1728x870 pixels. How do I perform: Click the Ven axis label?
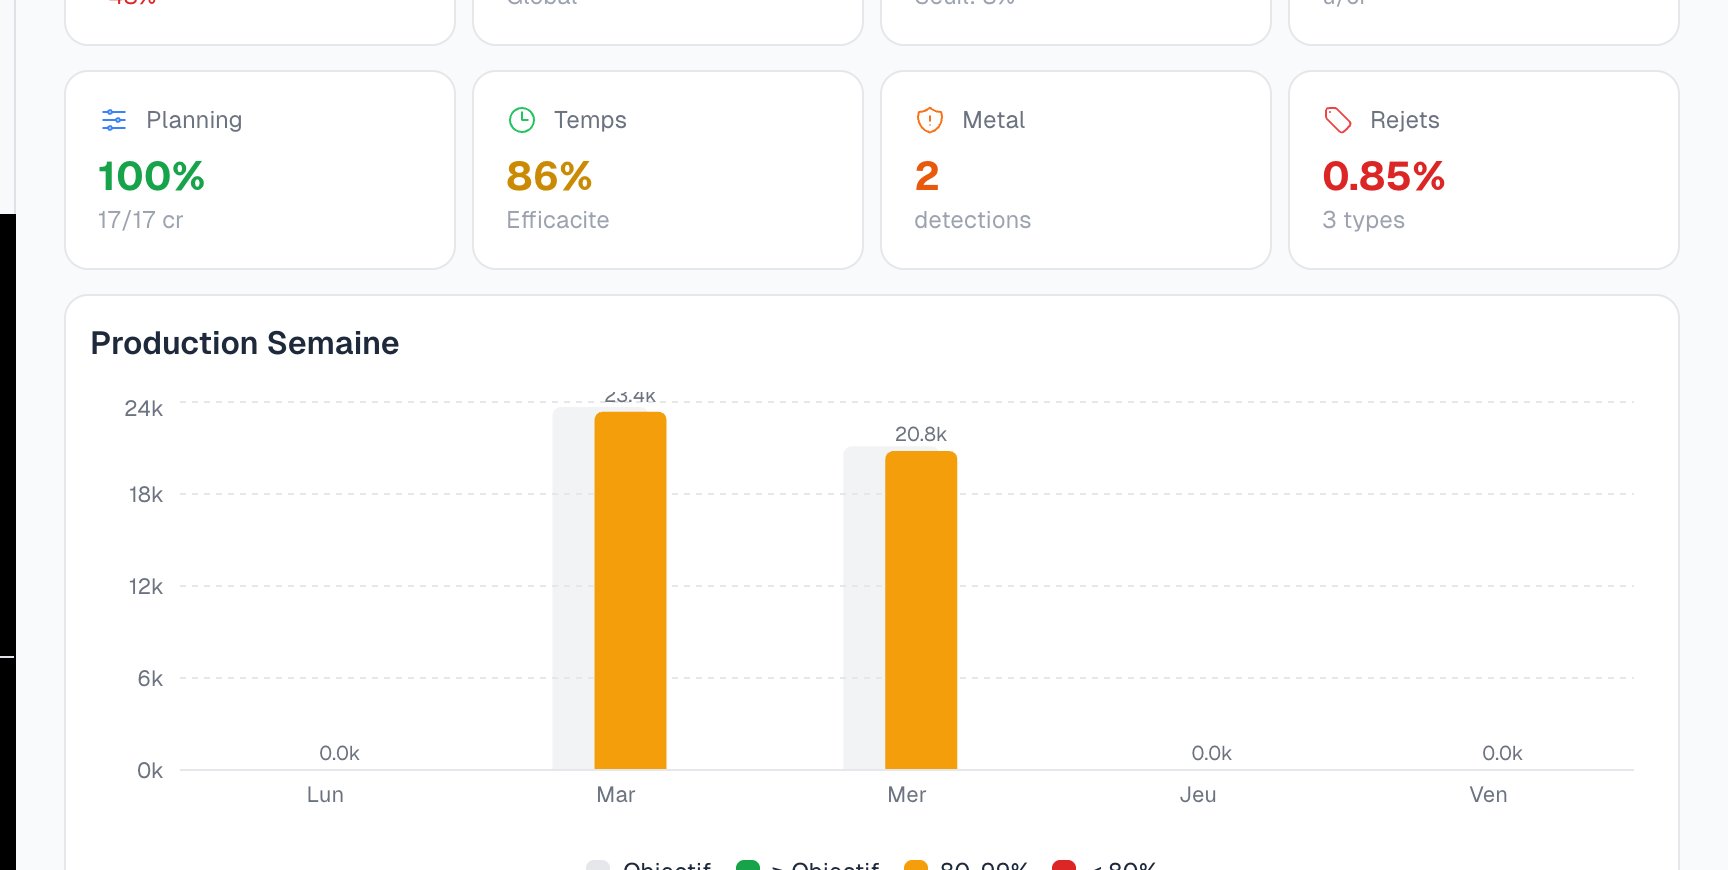[x=1488, y=795]
